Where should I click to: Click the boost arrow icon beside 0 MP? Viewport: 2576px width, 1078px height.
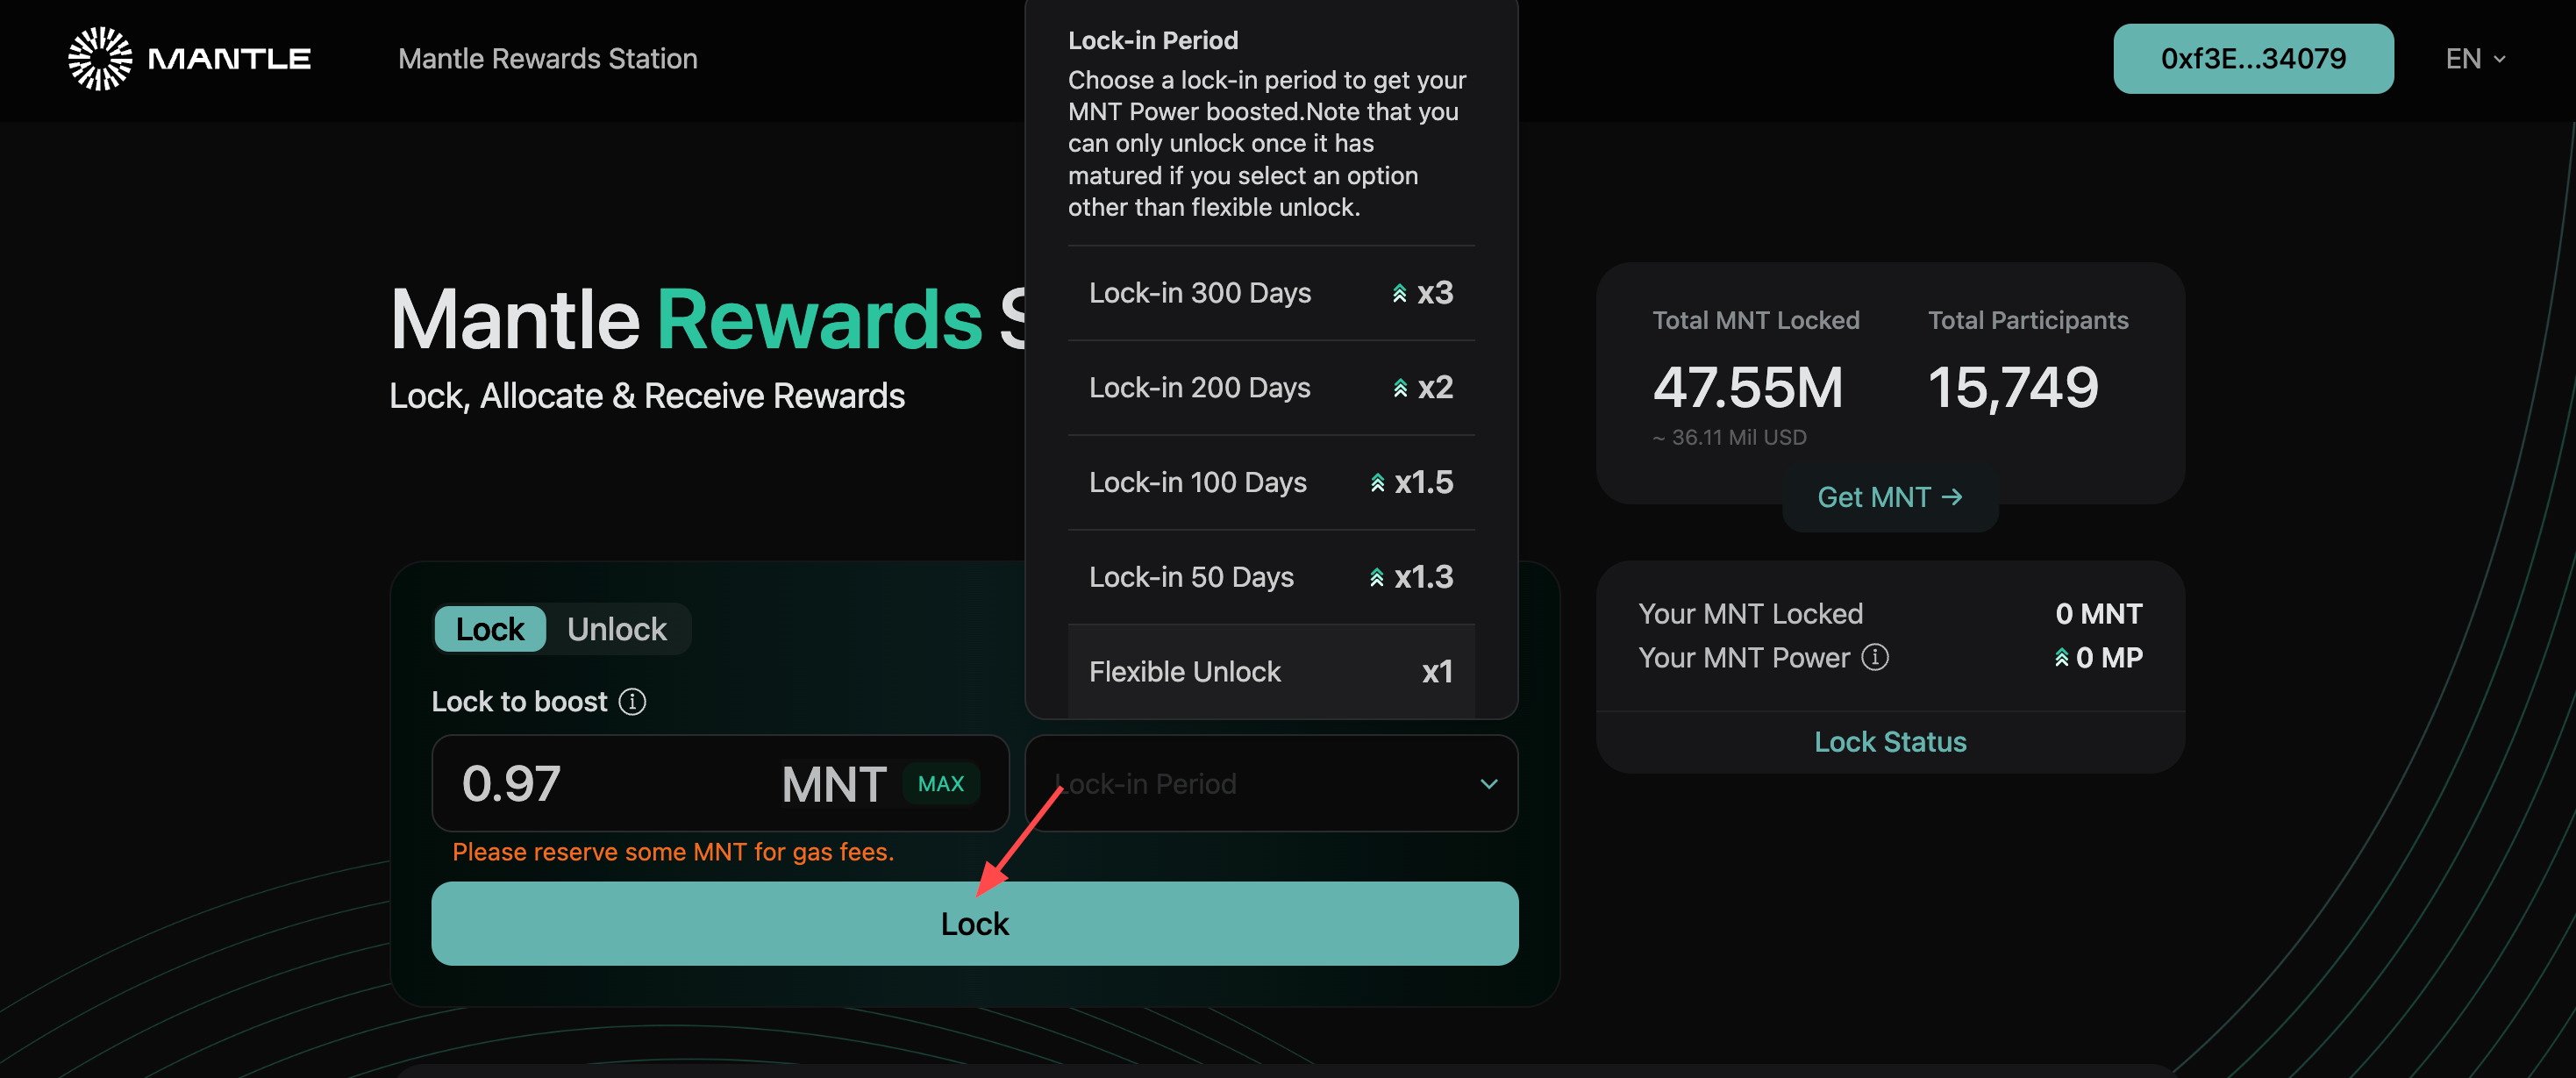pos(2061,658)
